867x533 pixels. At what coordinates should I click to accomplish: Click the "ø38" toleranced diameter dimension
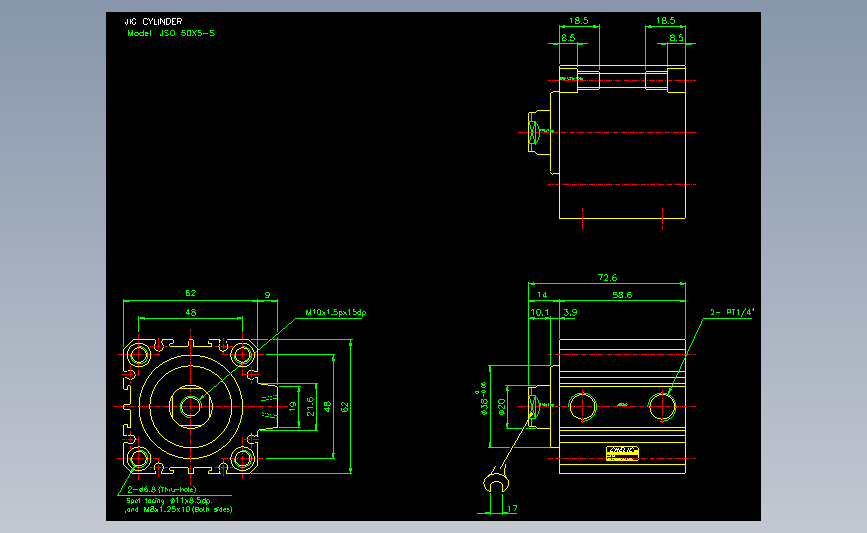482,399
